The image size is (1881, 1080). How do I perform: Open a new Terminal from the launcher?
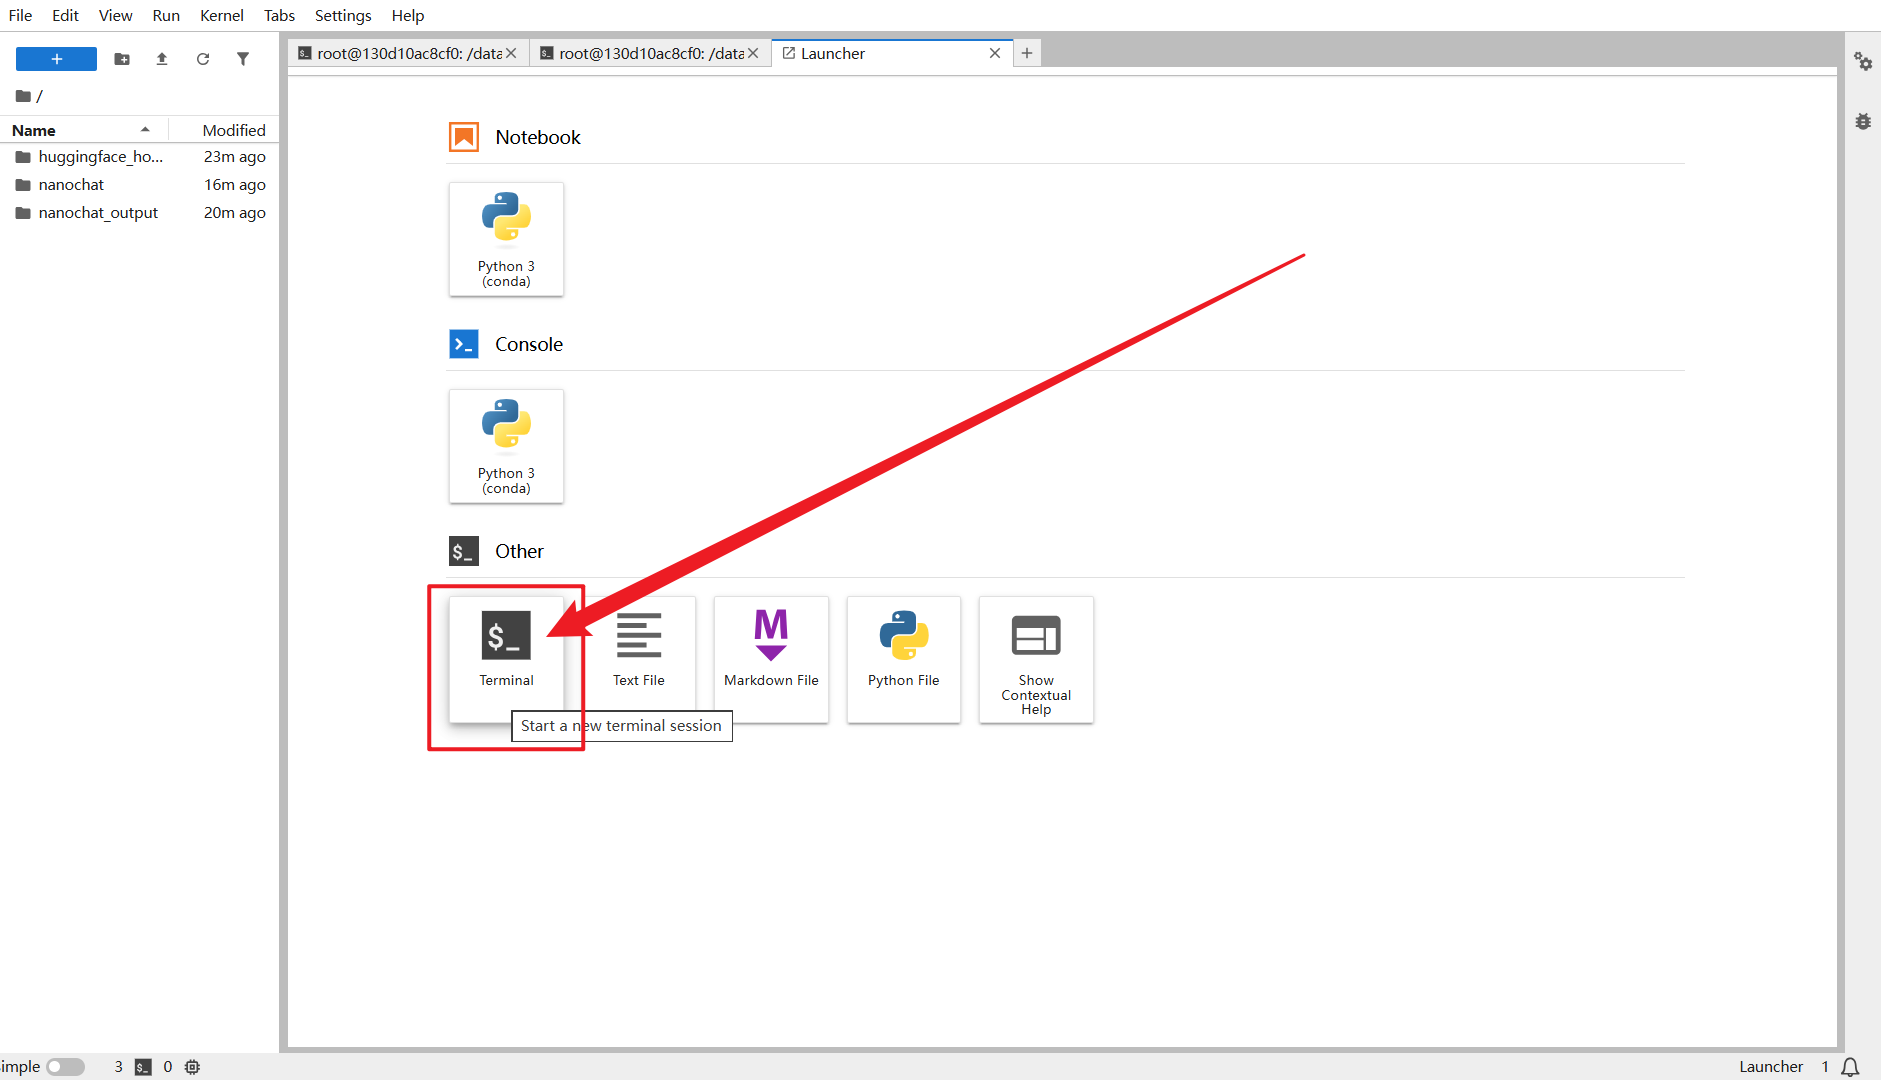[x=506, y=659]
